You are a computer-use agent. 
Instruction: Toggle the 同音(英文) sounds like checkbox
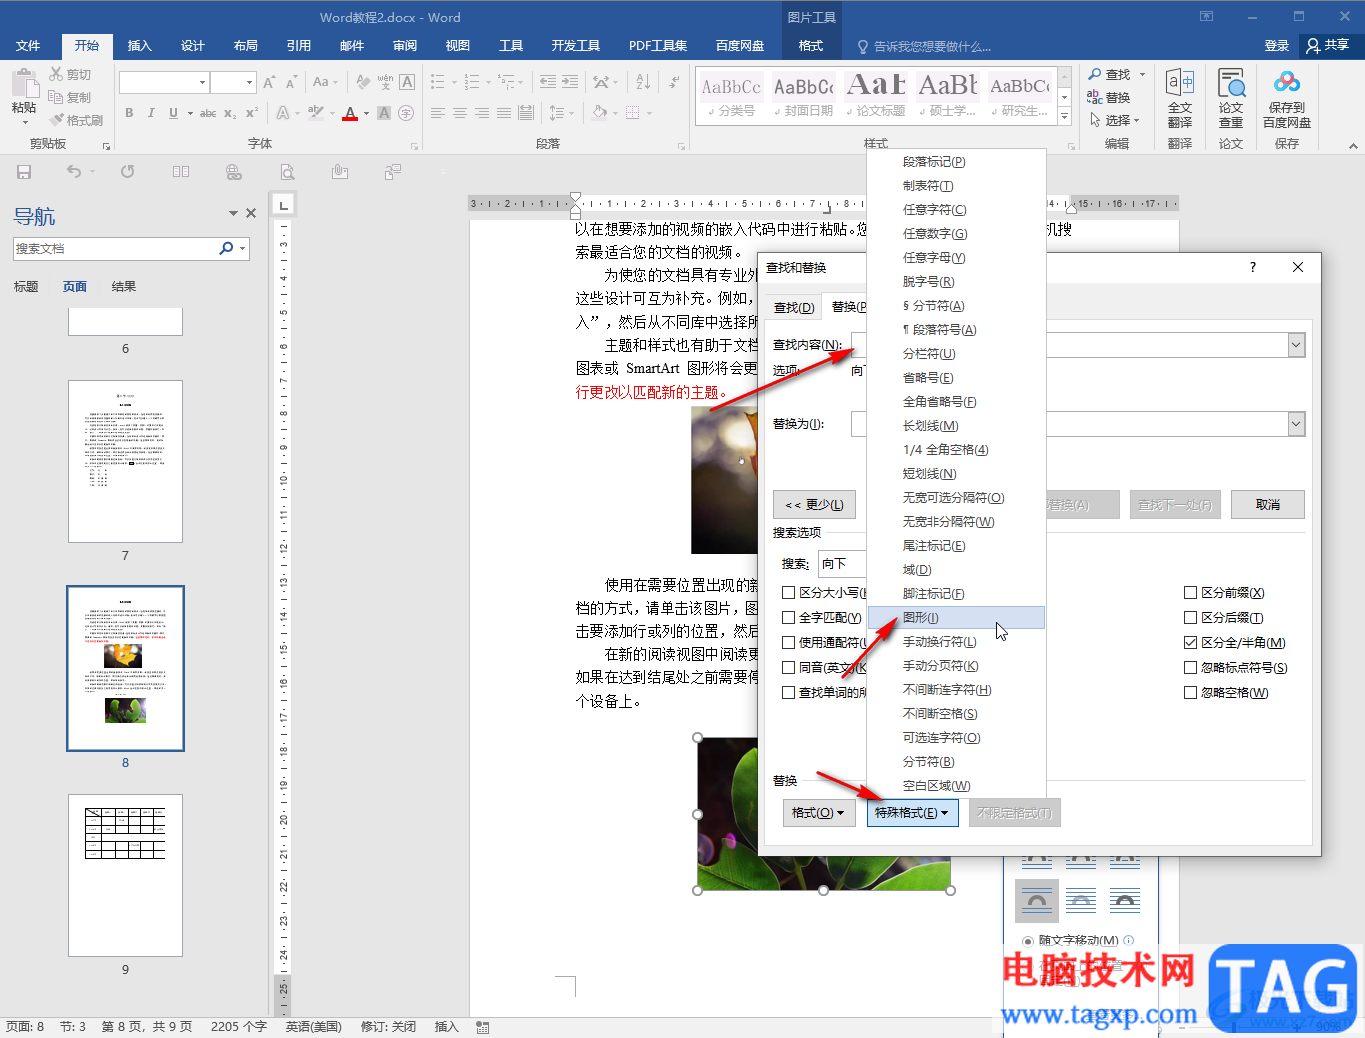(788, 668)
